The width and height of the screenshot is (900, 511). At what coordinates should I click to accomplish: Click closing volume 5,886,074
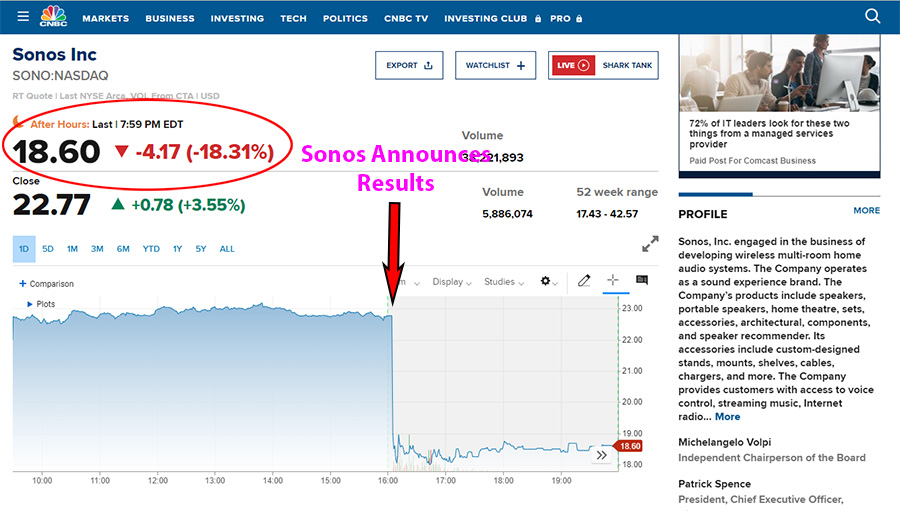click(x=507, y=214)
